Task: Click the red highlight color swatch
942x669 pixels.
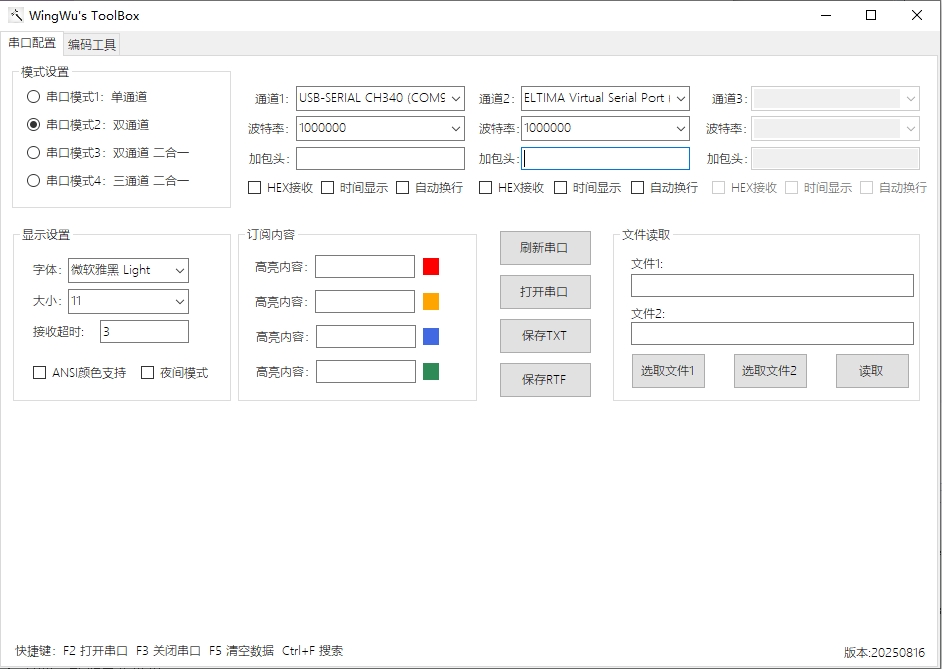Action: [x=431, y=266]
